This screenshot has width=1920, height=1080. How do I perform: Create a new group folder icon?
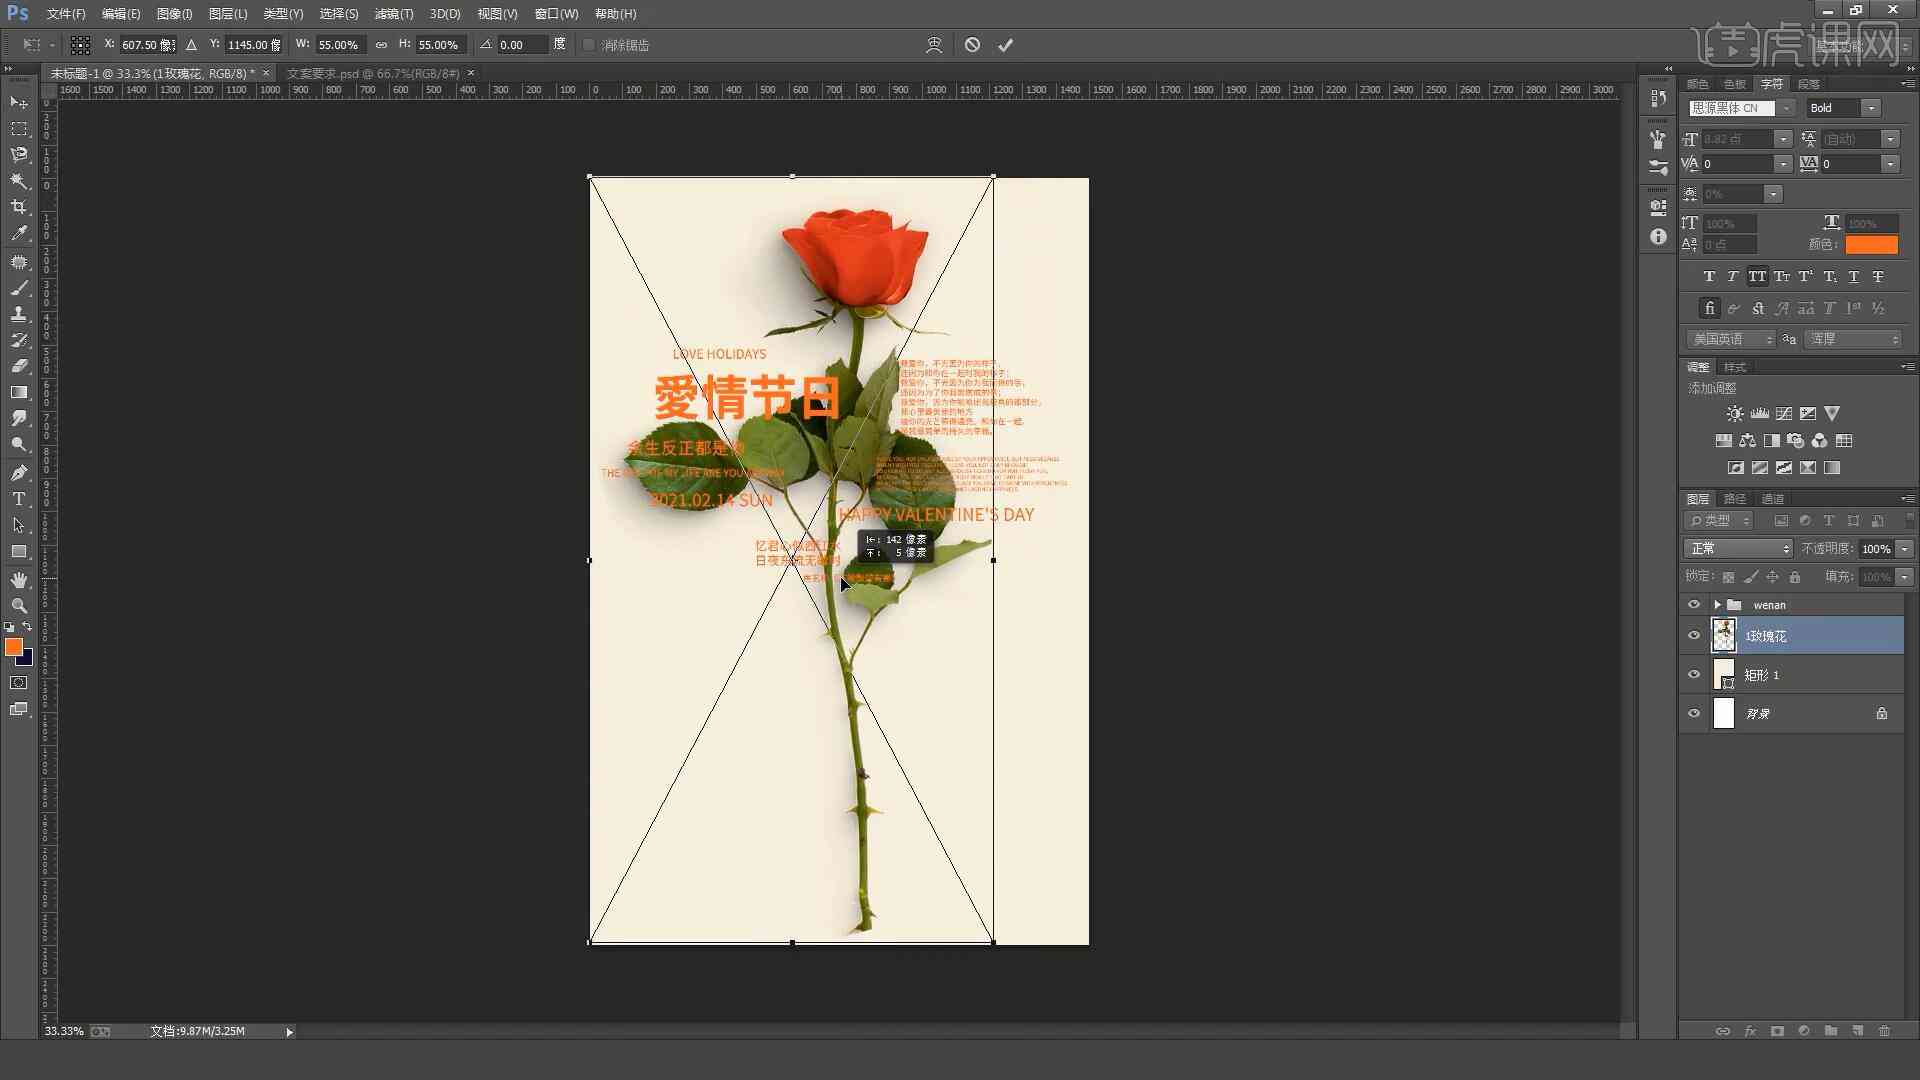click(1830, 1031)
